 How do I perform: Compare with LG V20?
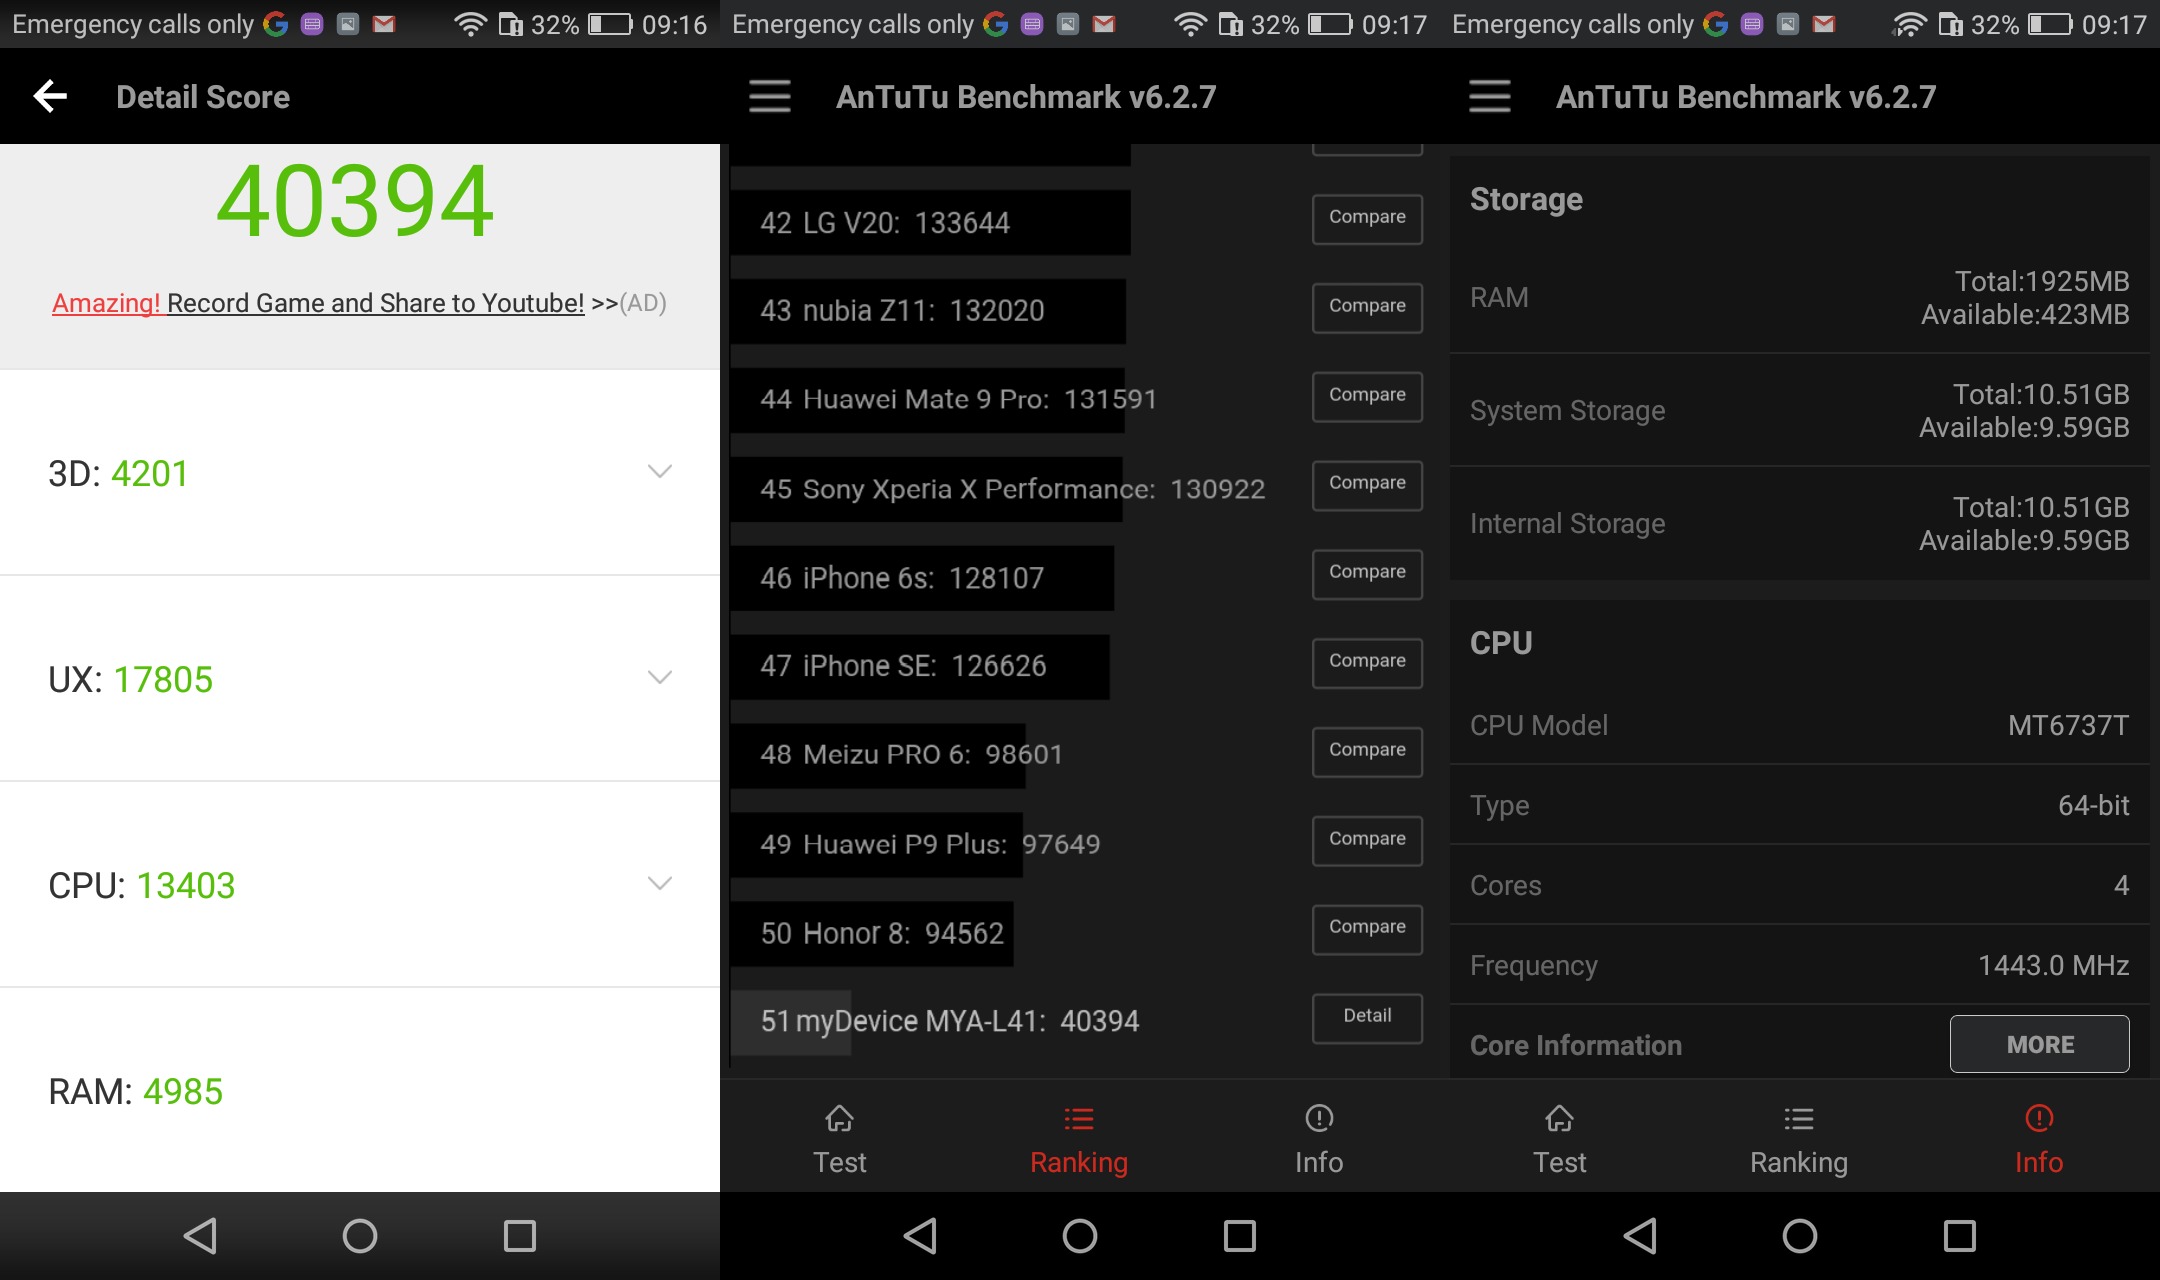click(x=1367, y=219)
